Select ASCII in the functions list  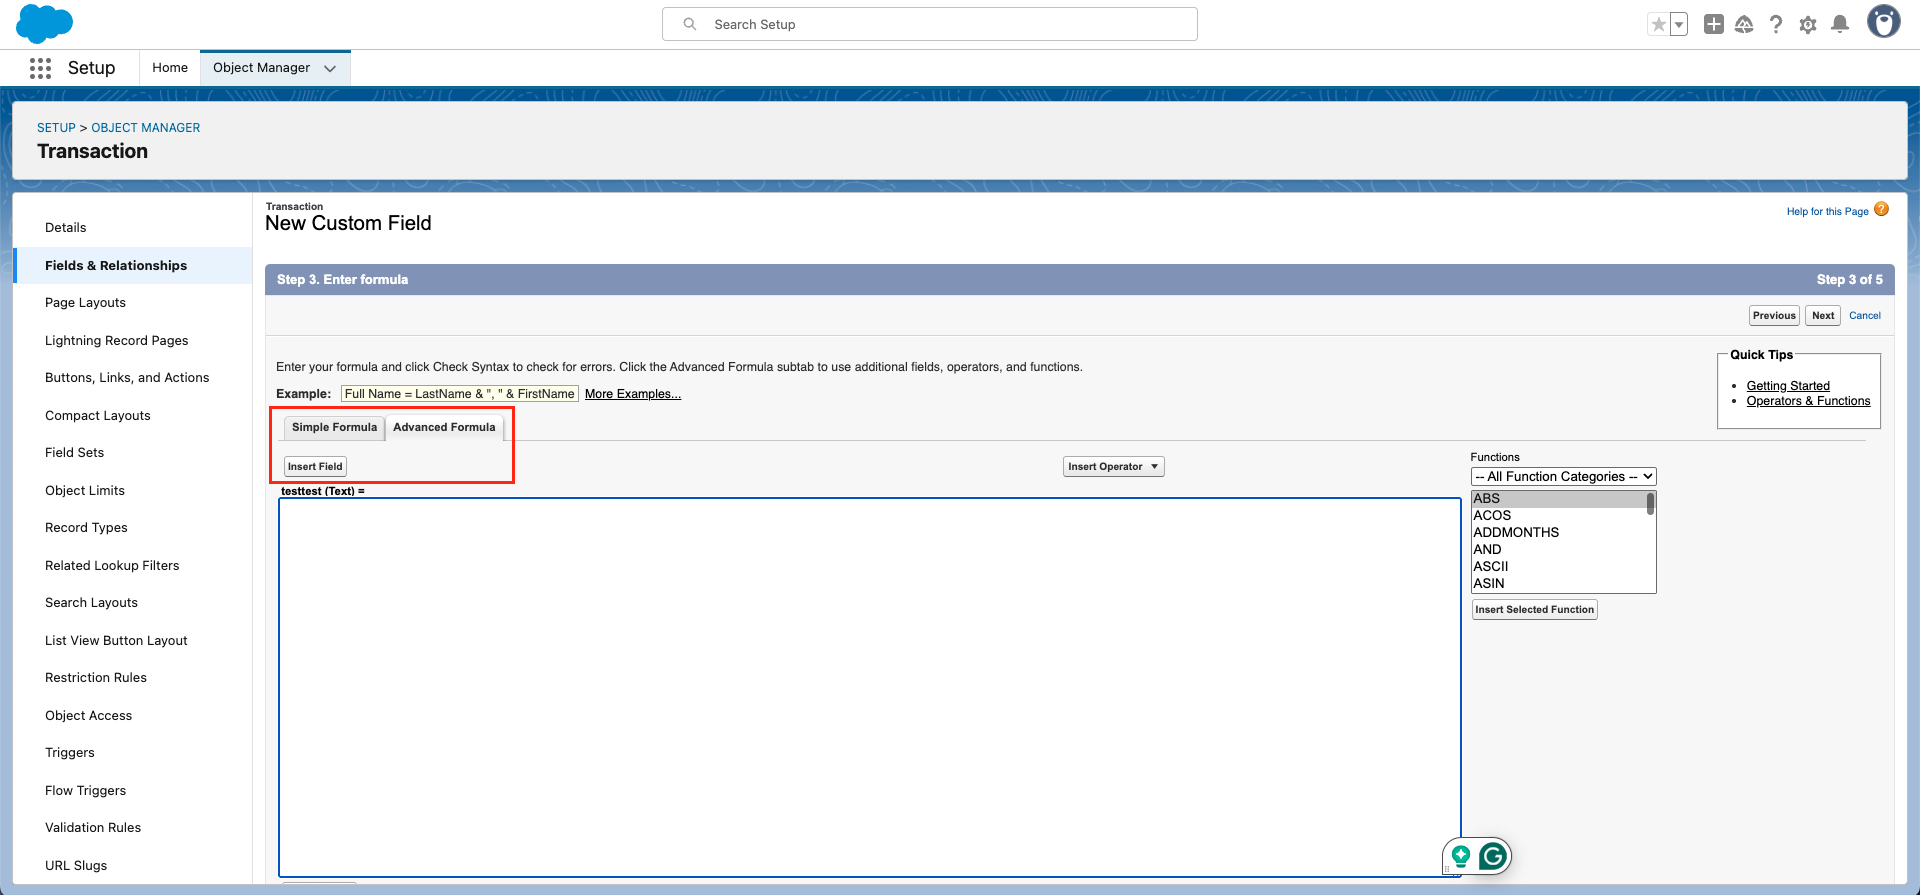1559,567
